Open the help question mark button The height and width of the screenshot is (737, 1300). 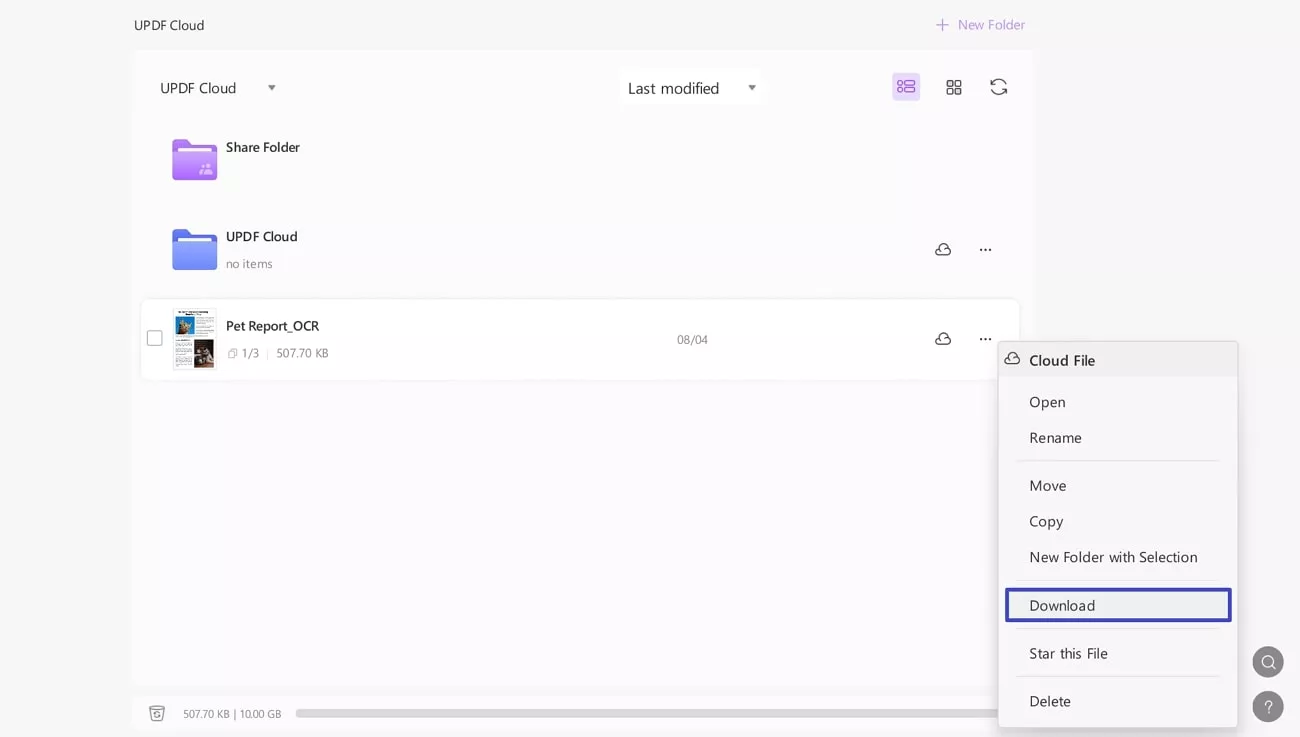[x=1268, y=707]
